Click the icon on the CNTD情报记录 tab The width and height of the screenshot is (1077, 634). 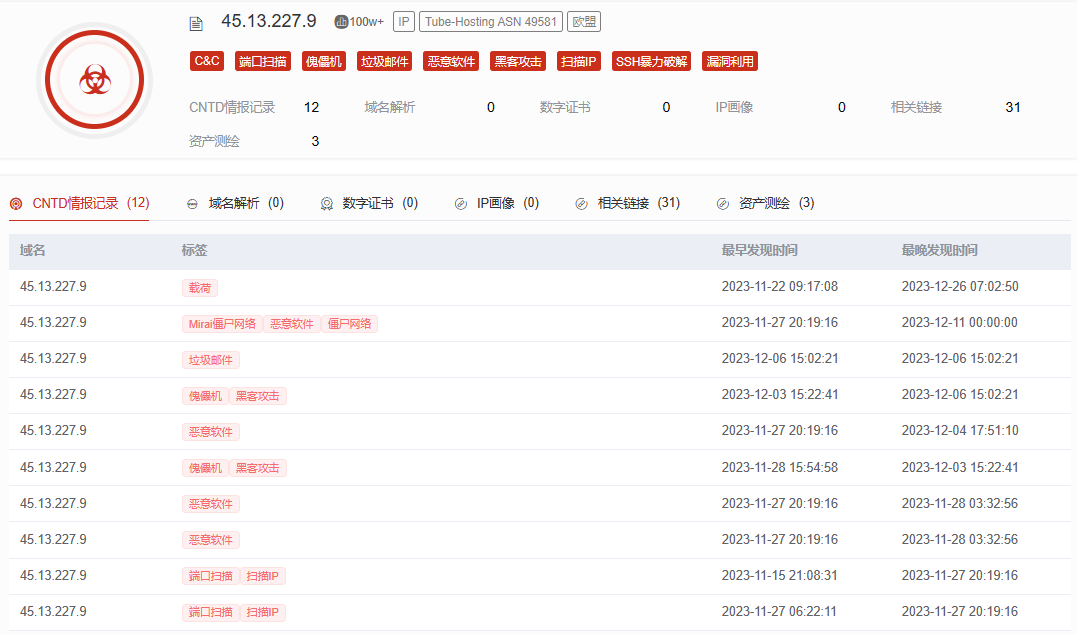[16, 204]
